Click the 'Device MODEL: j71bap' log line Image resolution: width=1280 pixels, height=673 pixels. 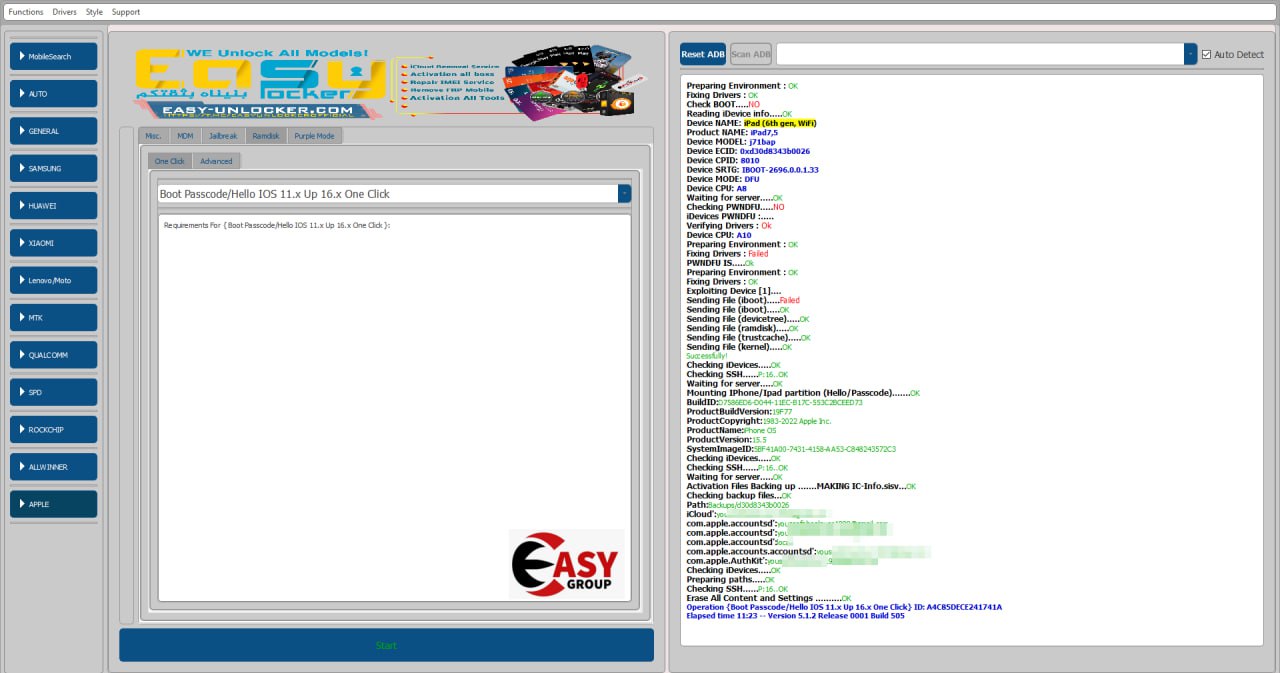coord(731,142)
